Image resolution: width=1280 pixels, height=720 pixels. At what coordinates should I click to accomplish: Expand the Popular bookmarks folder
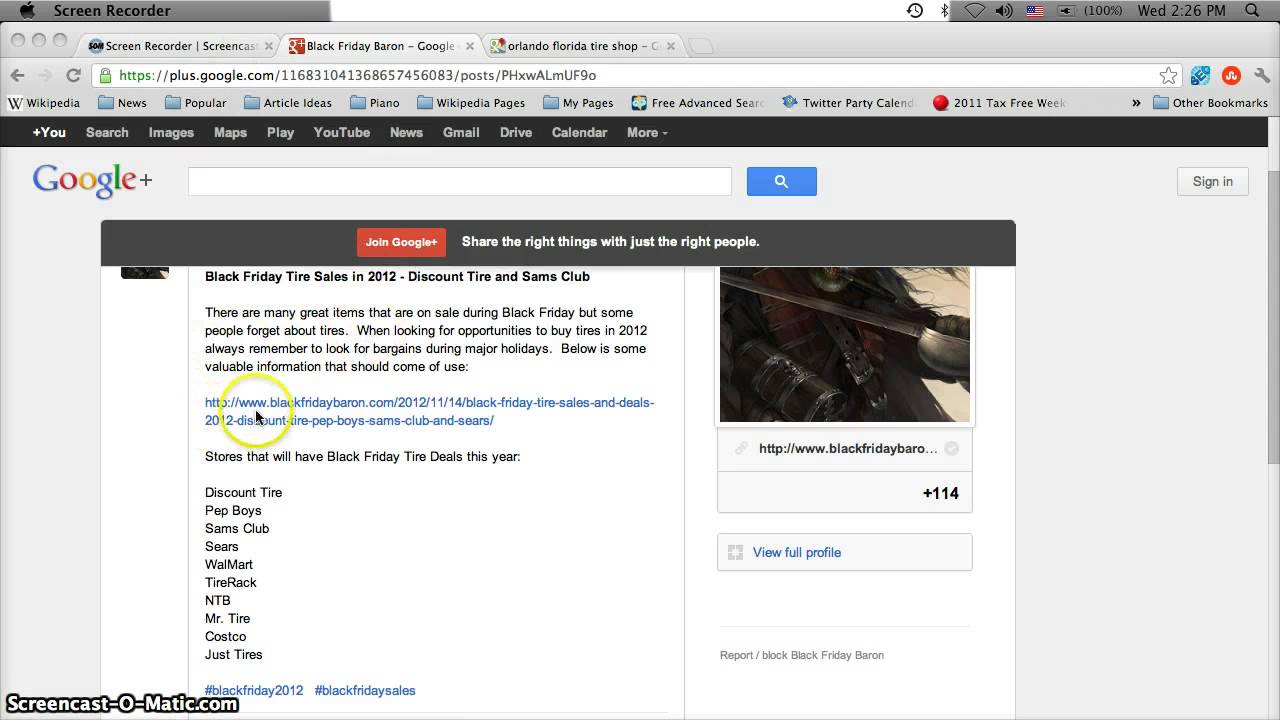(x=196, y=103)
